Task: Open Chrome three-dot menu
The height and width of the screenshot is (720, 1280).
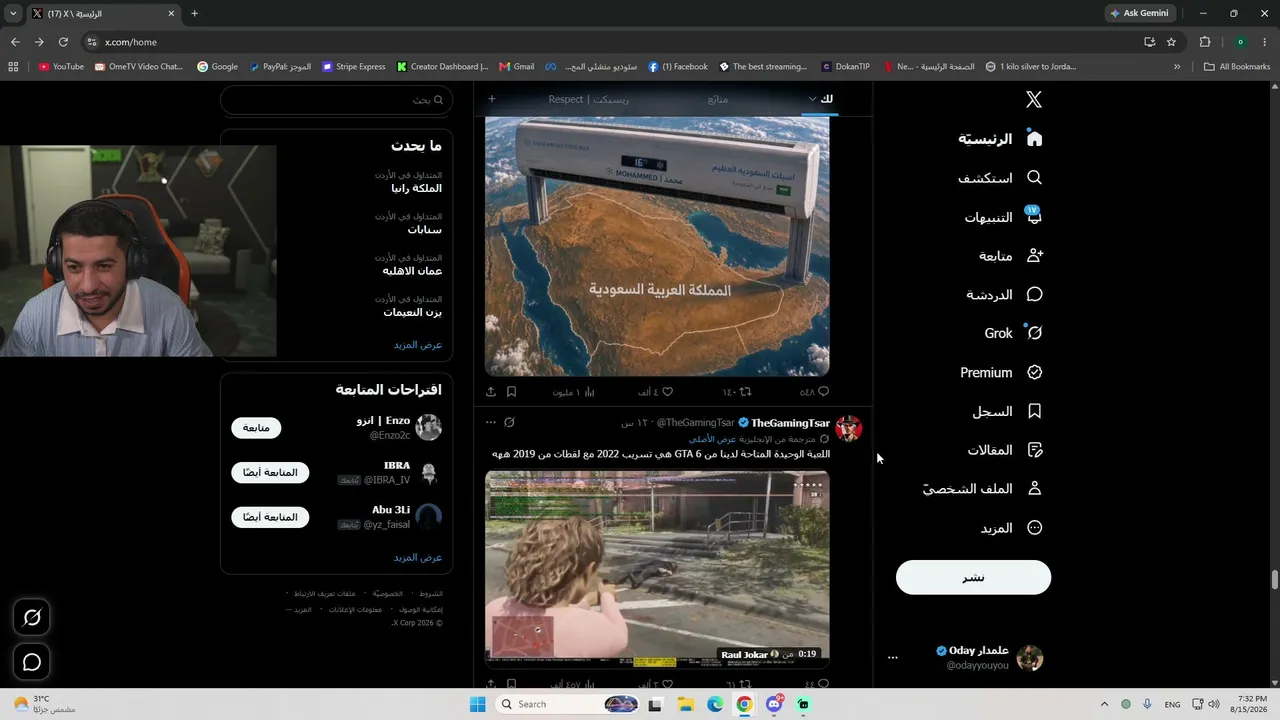Action: (x=1266, y=42)
